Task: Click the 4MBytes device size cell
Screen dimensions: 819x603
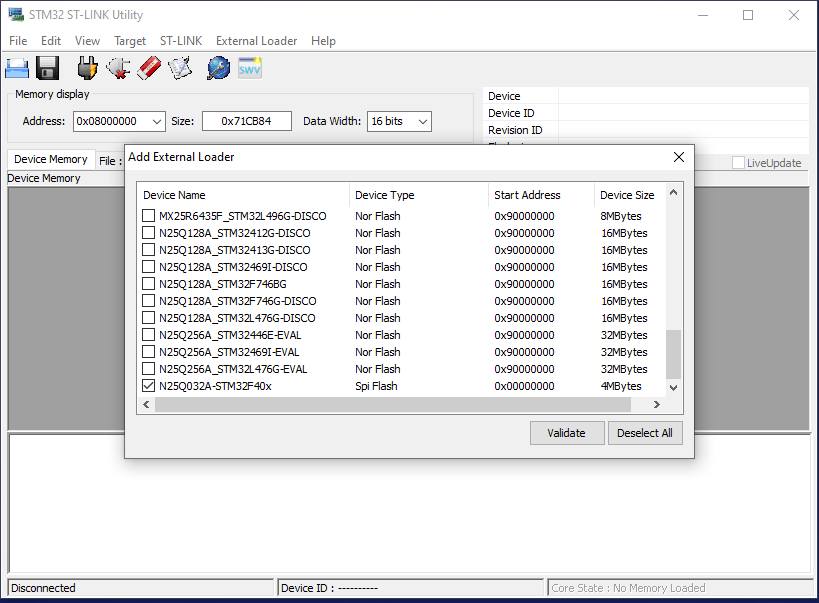Action: pyautogui.click(x=621, y=386)
